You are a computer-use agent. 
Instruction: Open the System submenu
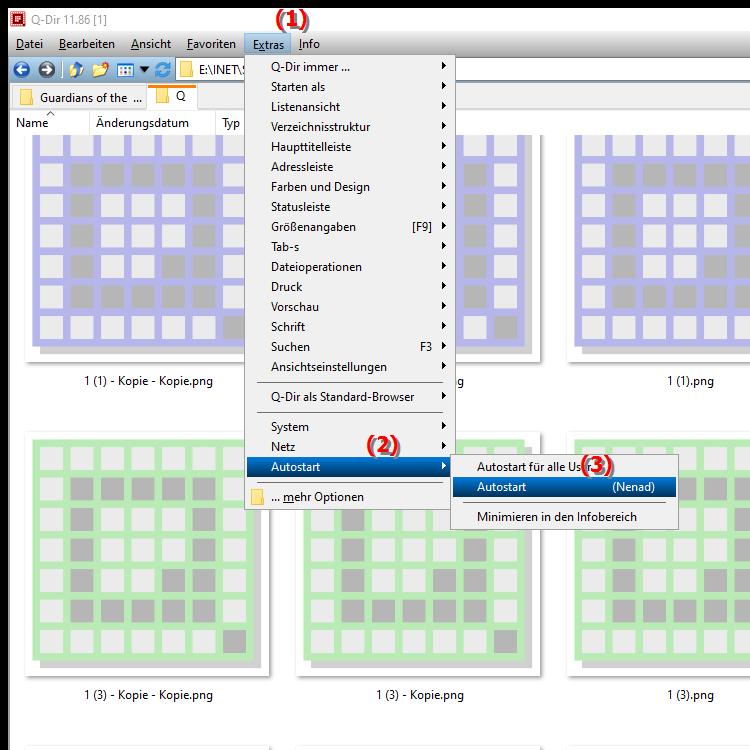pos(350,427)
